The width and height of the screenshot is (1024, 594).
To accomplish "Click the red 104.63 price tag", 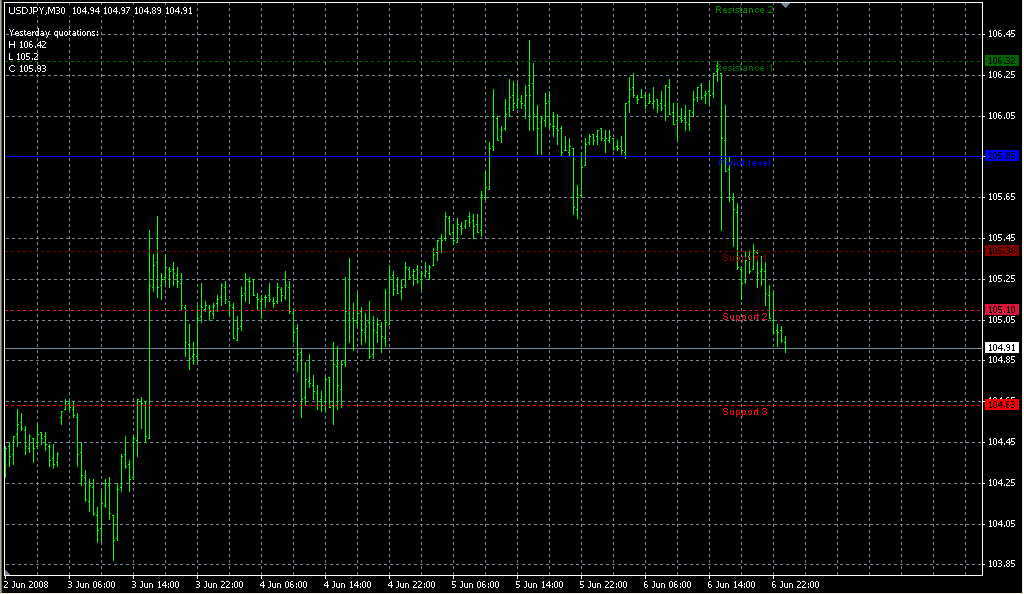I will pos(1001,404).
